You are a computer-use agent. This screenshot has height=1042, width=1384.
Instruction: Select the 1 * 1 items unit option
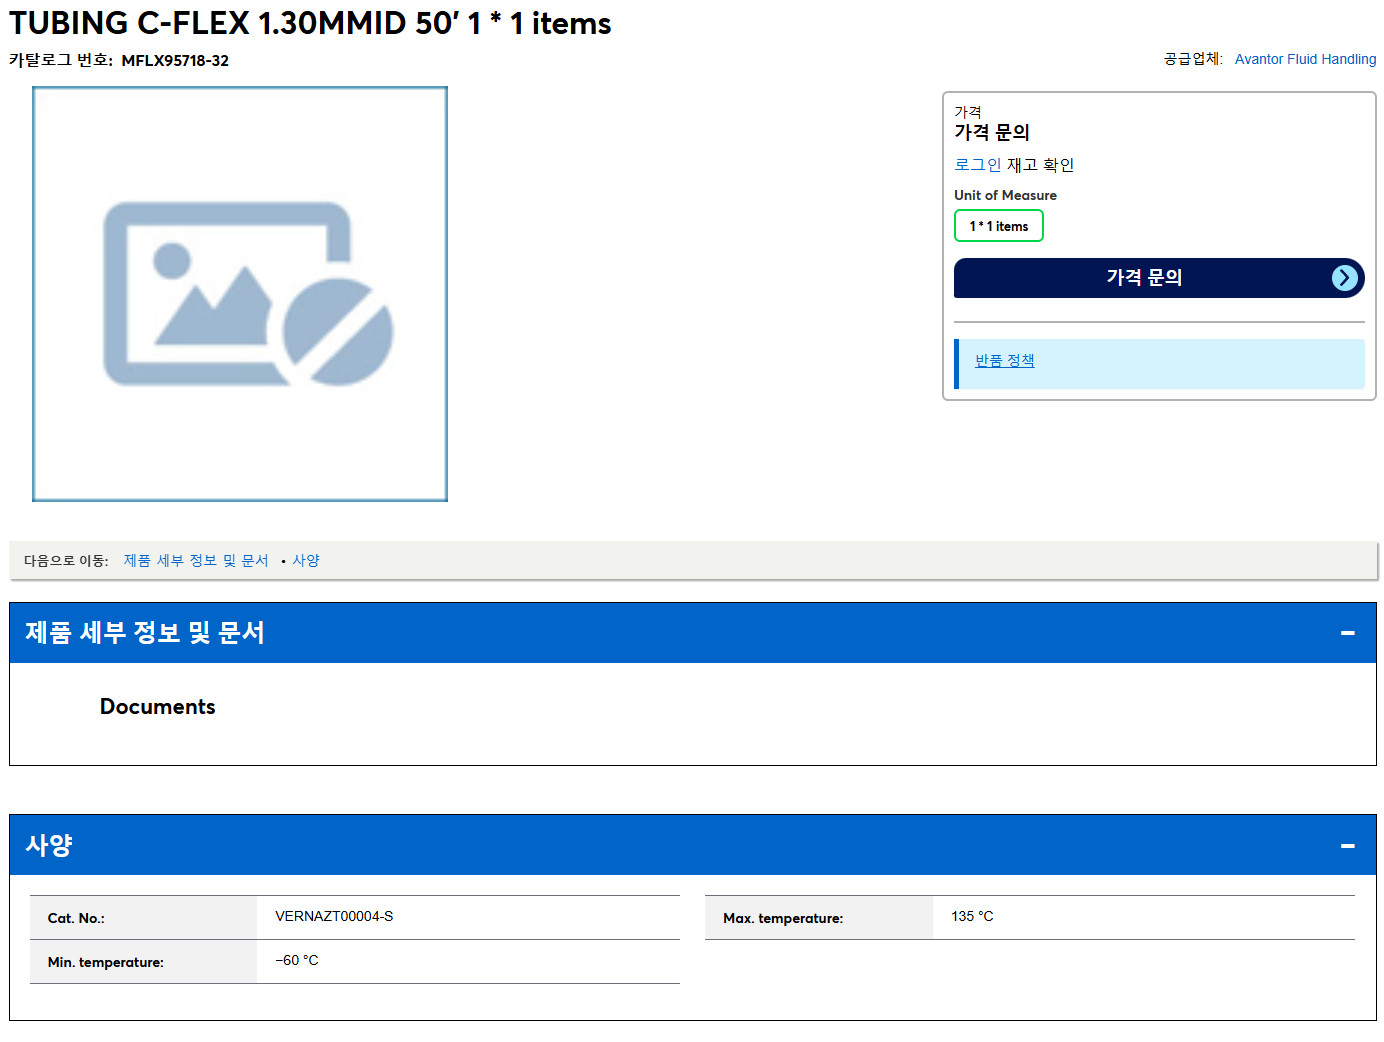pos(999,226)
